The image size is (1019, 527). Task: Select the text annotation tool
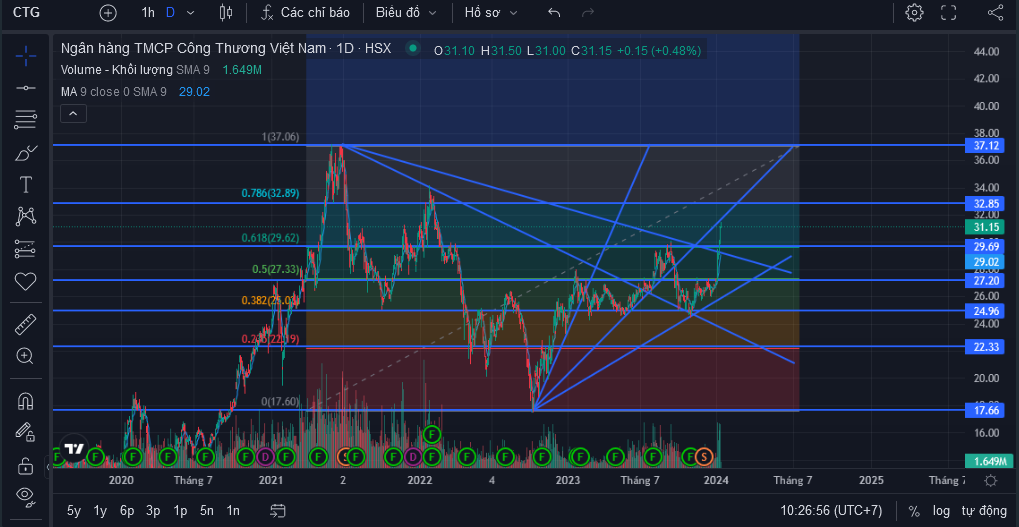(x=25, y=185)
